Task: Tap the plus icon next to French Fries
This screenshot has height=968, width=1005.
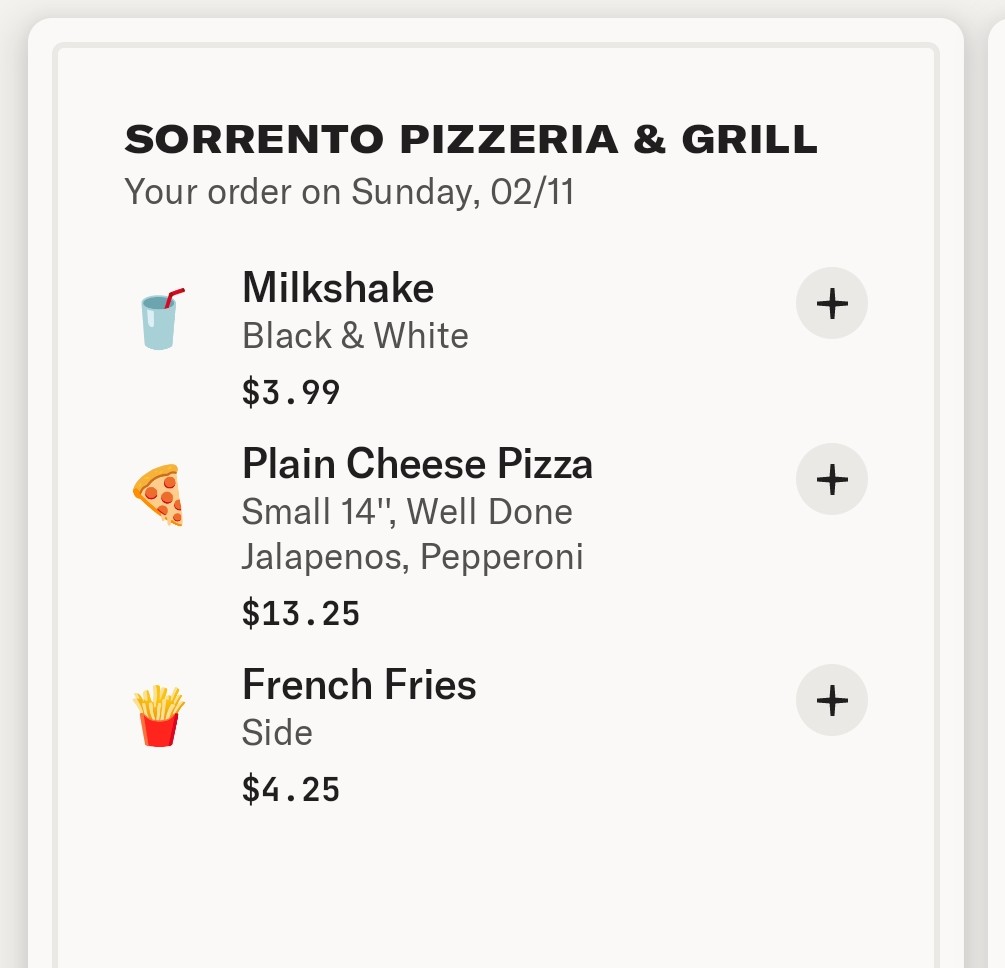Action: (831, 700)
